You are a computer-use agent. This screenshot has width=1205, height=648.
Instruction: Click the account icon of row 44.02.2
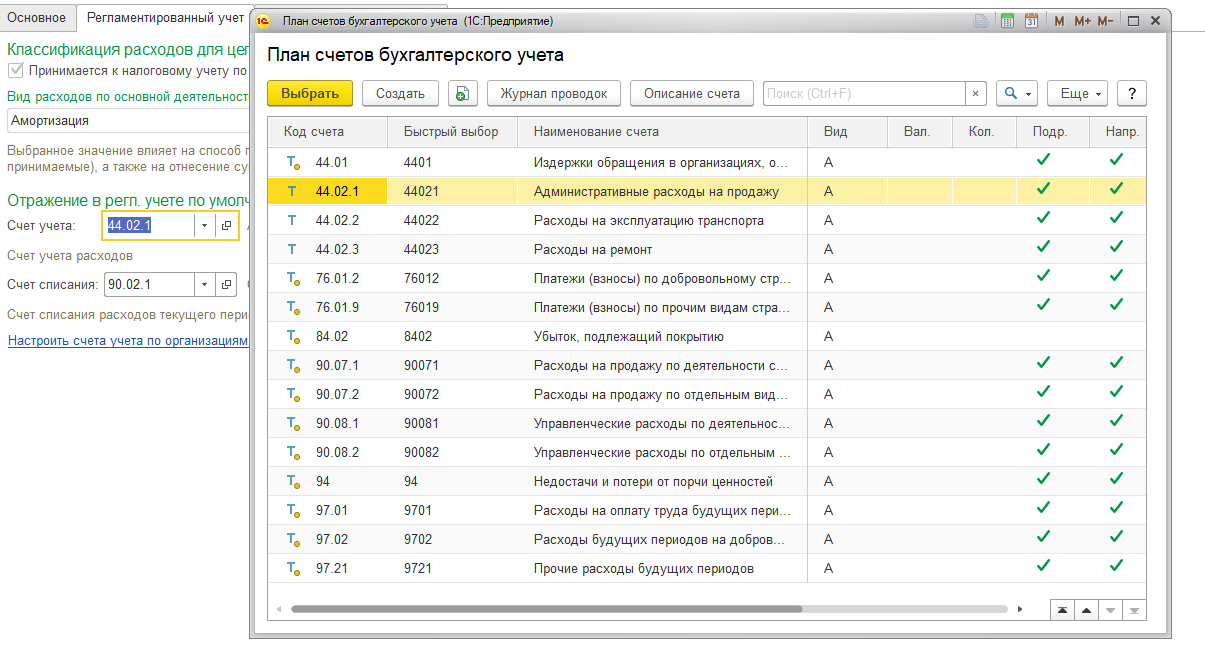[293, 220]
